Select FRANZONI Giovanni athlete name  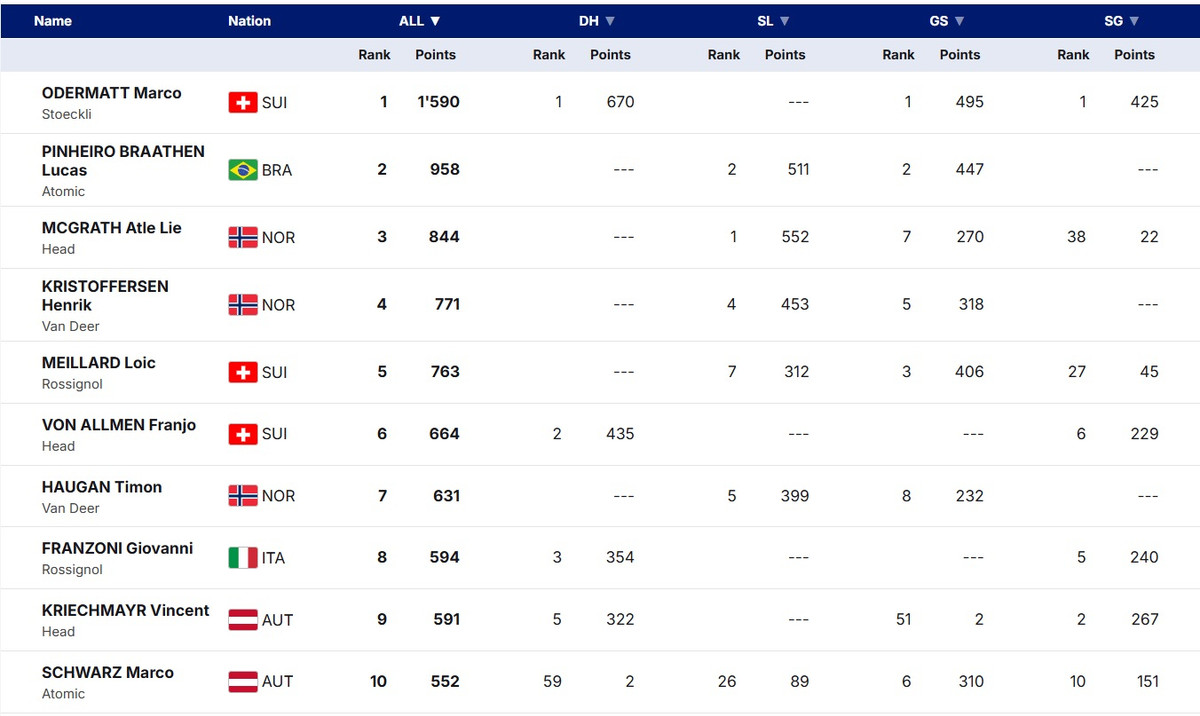click(117, 548)
